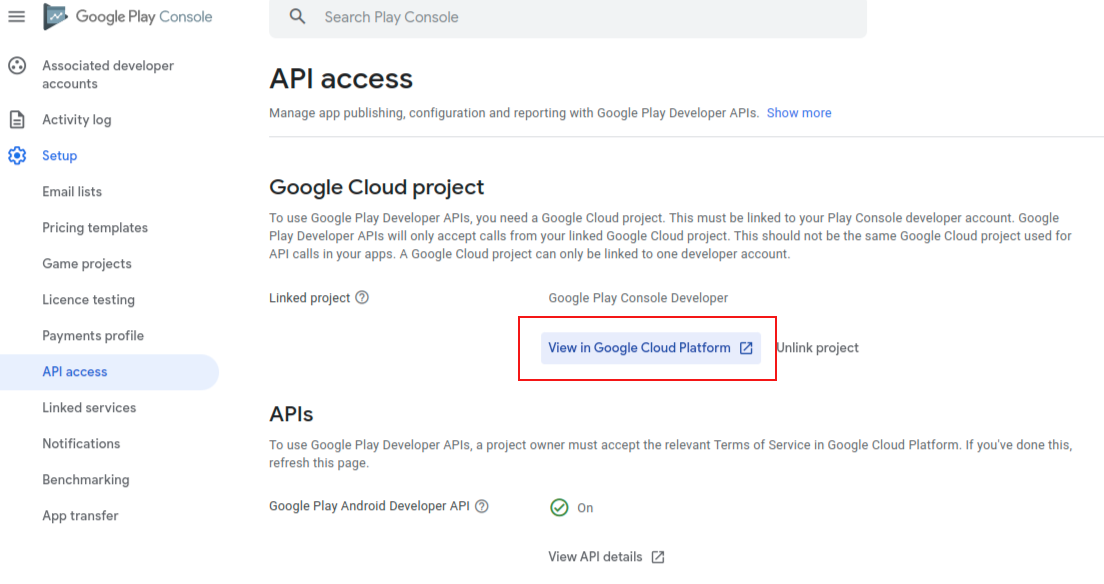The height and width of the screenshot is (584, 1104).
Task: Click Unlink project
Action: click(x=817, y=348)
